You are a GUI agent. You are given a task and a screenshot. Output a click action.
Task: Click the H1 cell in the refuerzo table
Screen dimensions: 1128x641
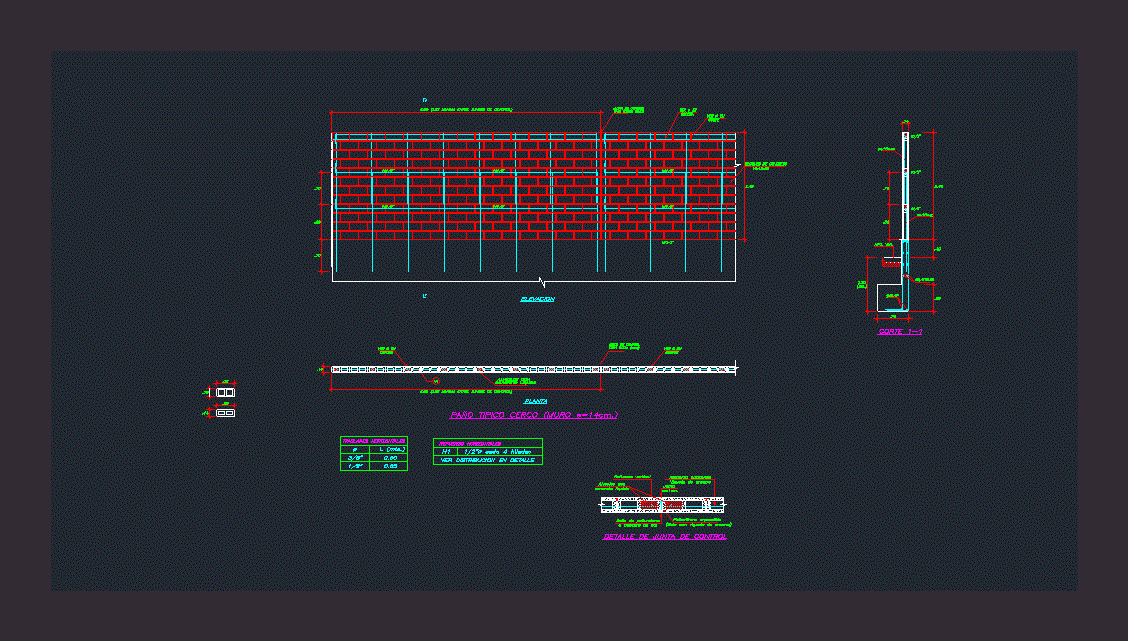click(445, 452)
